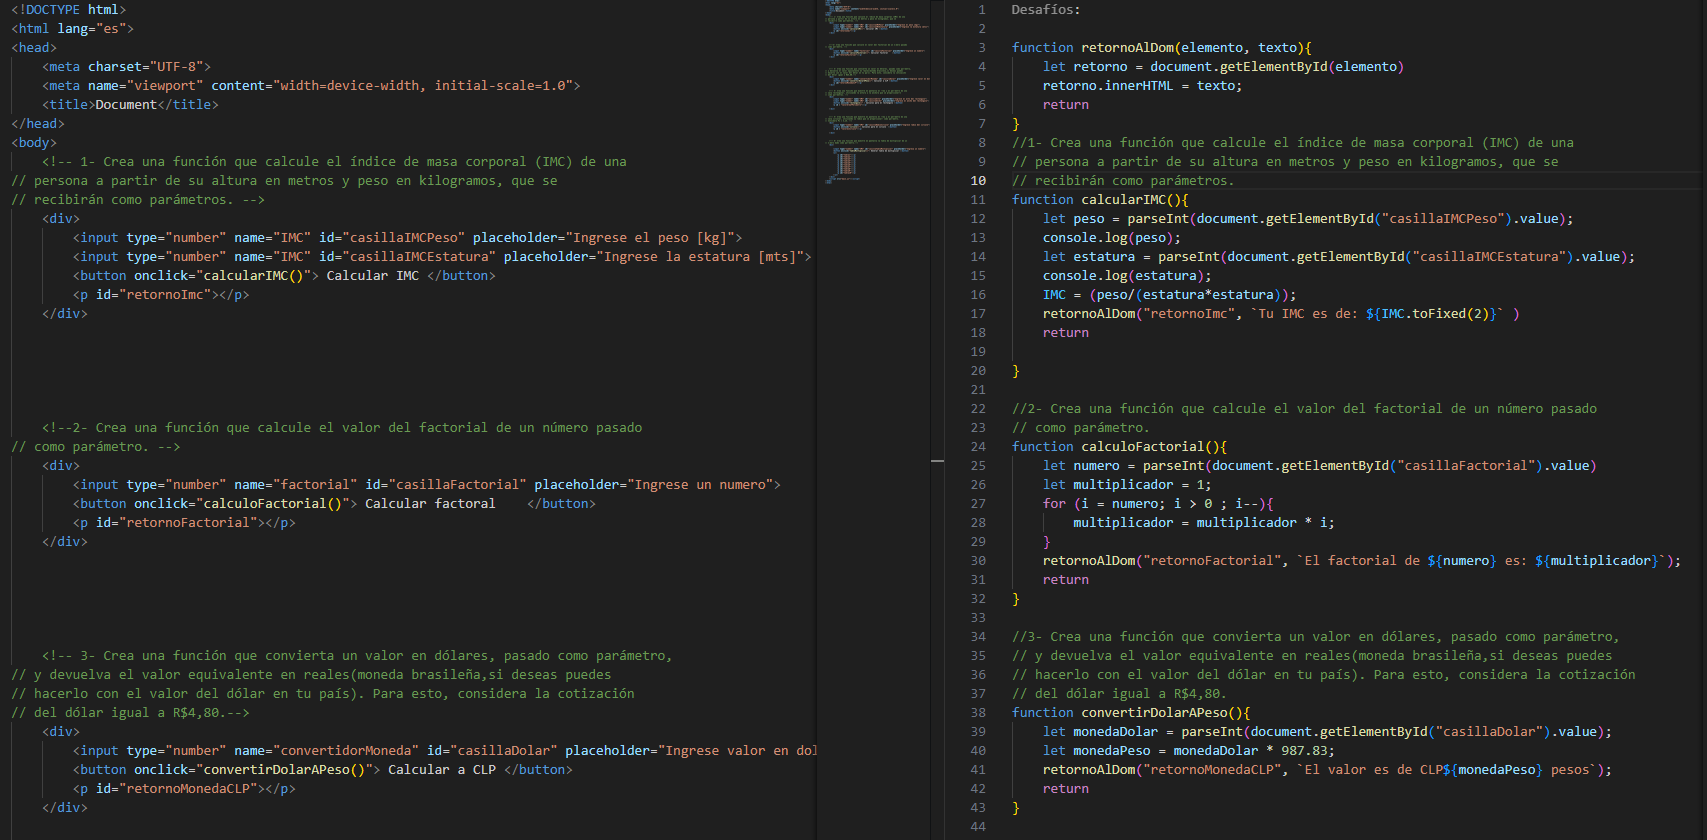
Task: Click the <title>Document</title> line
Action: click(x=130, y=105)
